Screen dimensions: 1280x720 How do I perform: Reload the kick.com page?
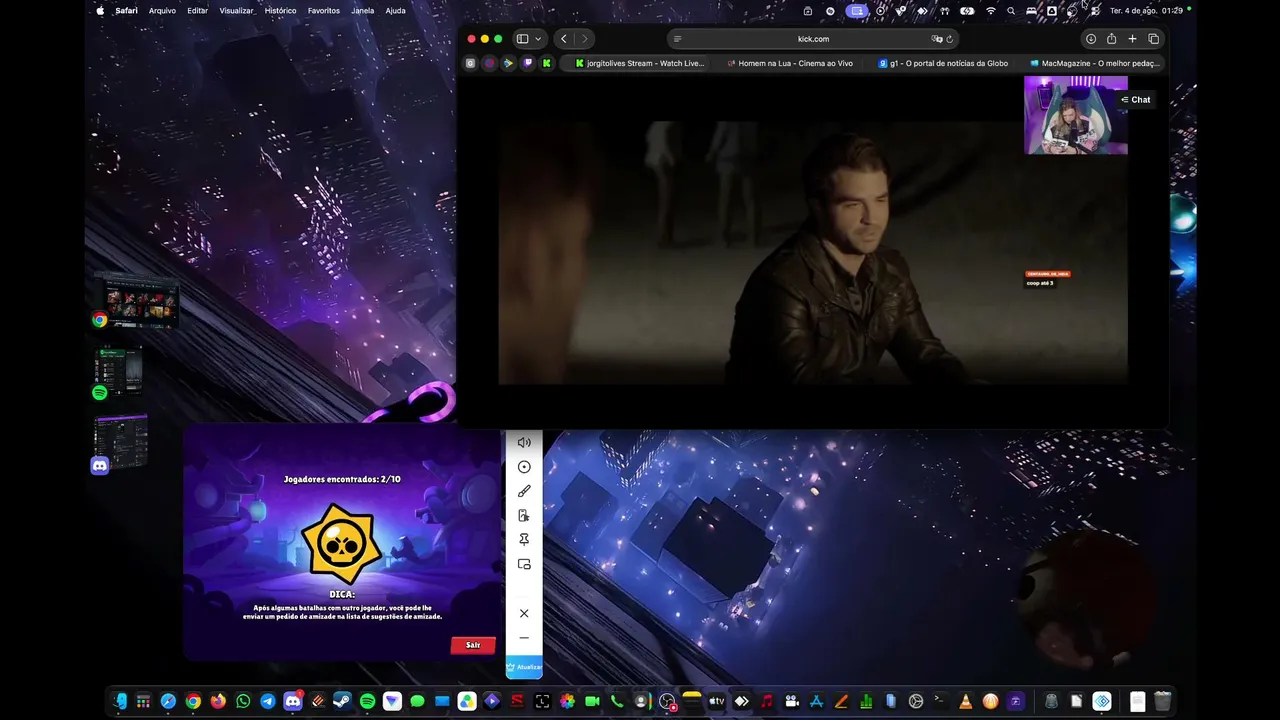pos(949,39)
